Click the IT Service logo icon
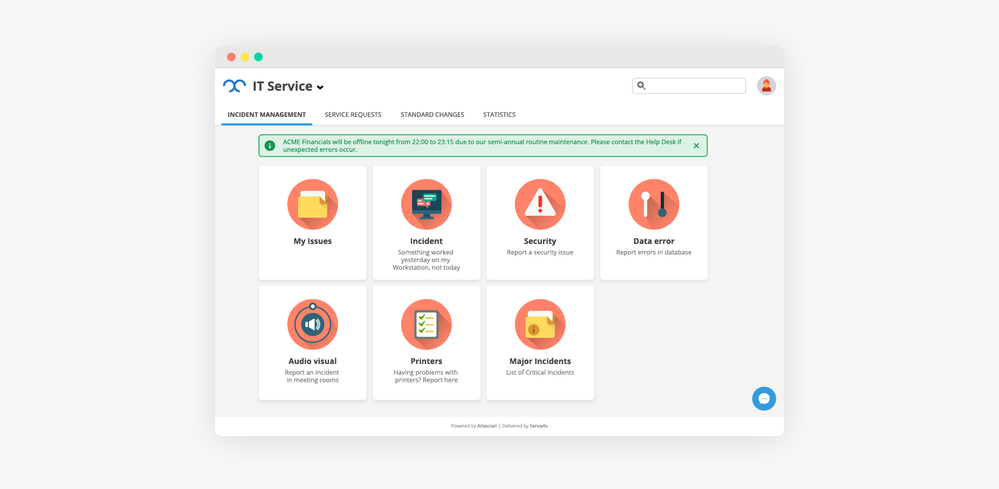Screen dimensions: 999x489 [x=234, y=86]
